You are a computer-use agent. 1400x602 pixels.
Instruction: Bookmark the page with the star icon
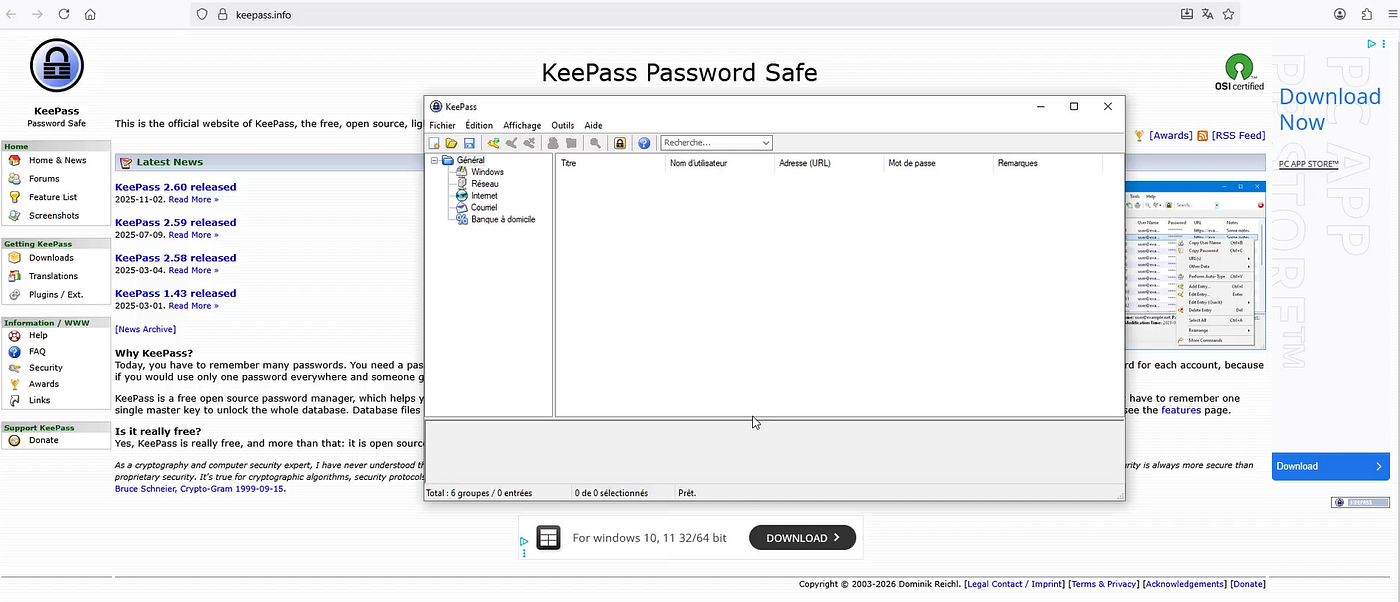(x=1228, y=14)
